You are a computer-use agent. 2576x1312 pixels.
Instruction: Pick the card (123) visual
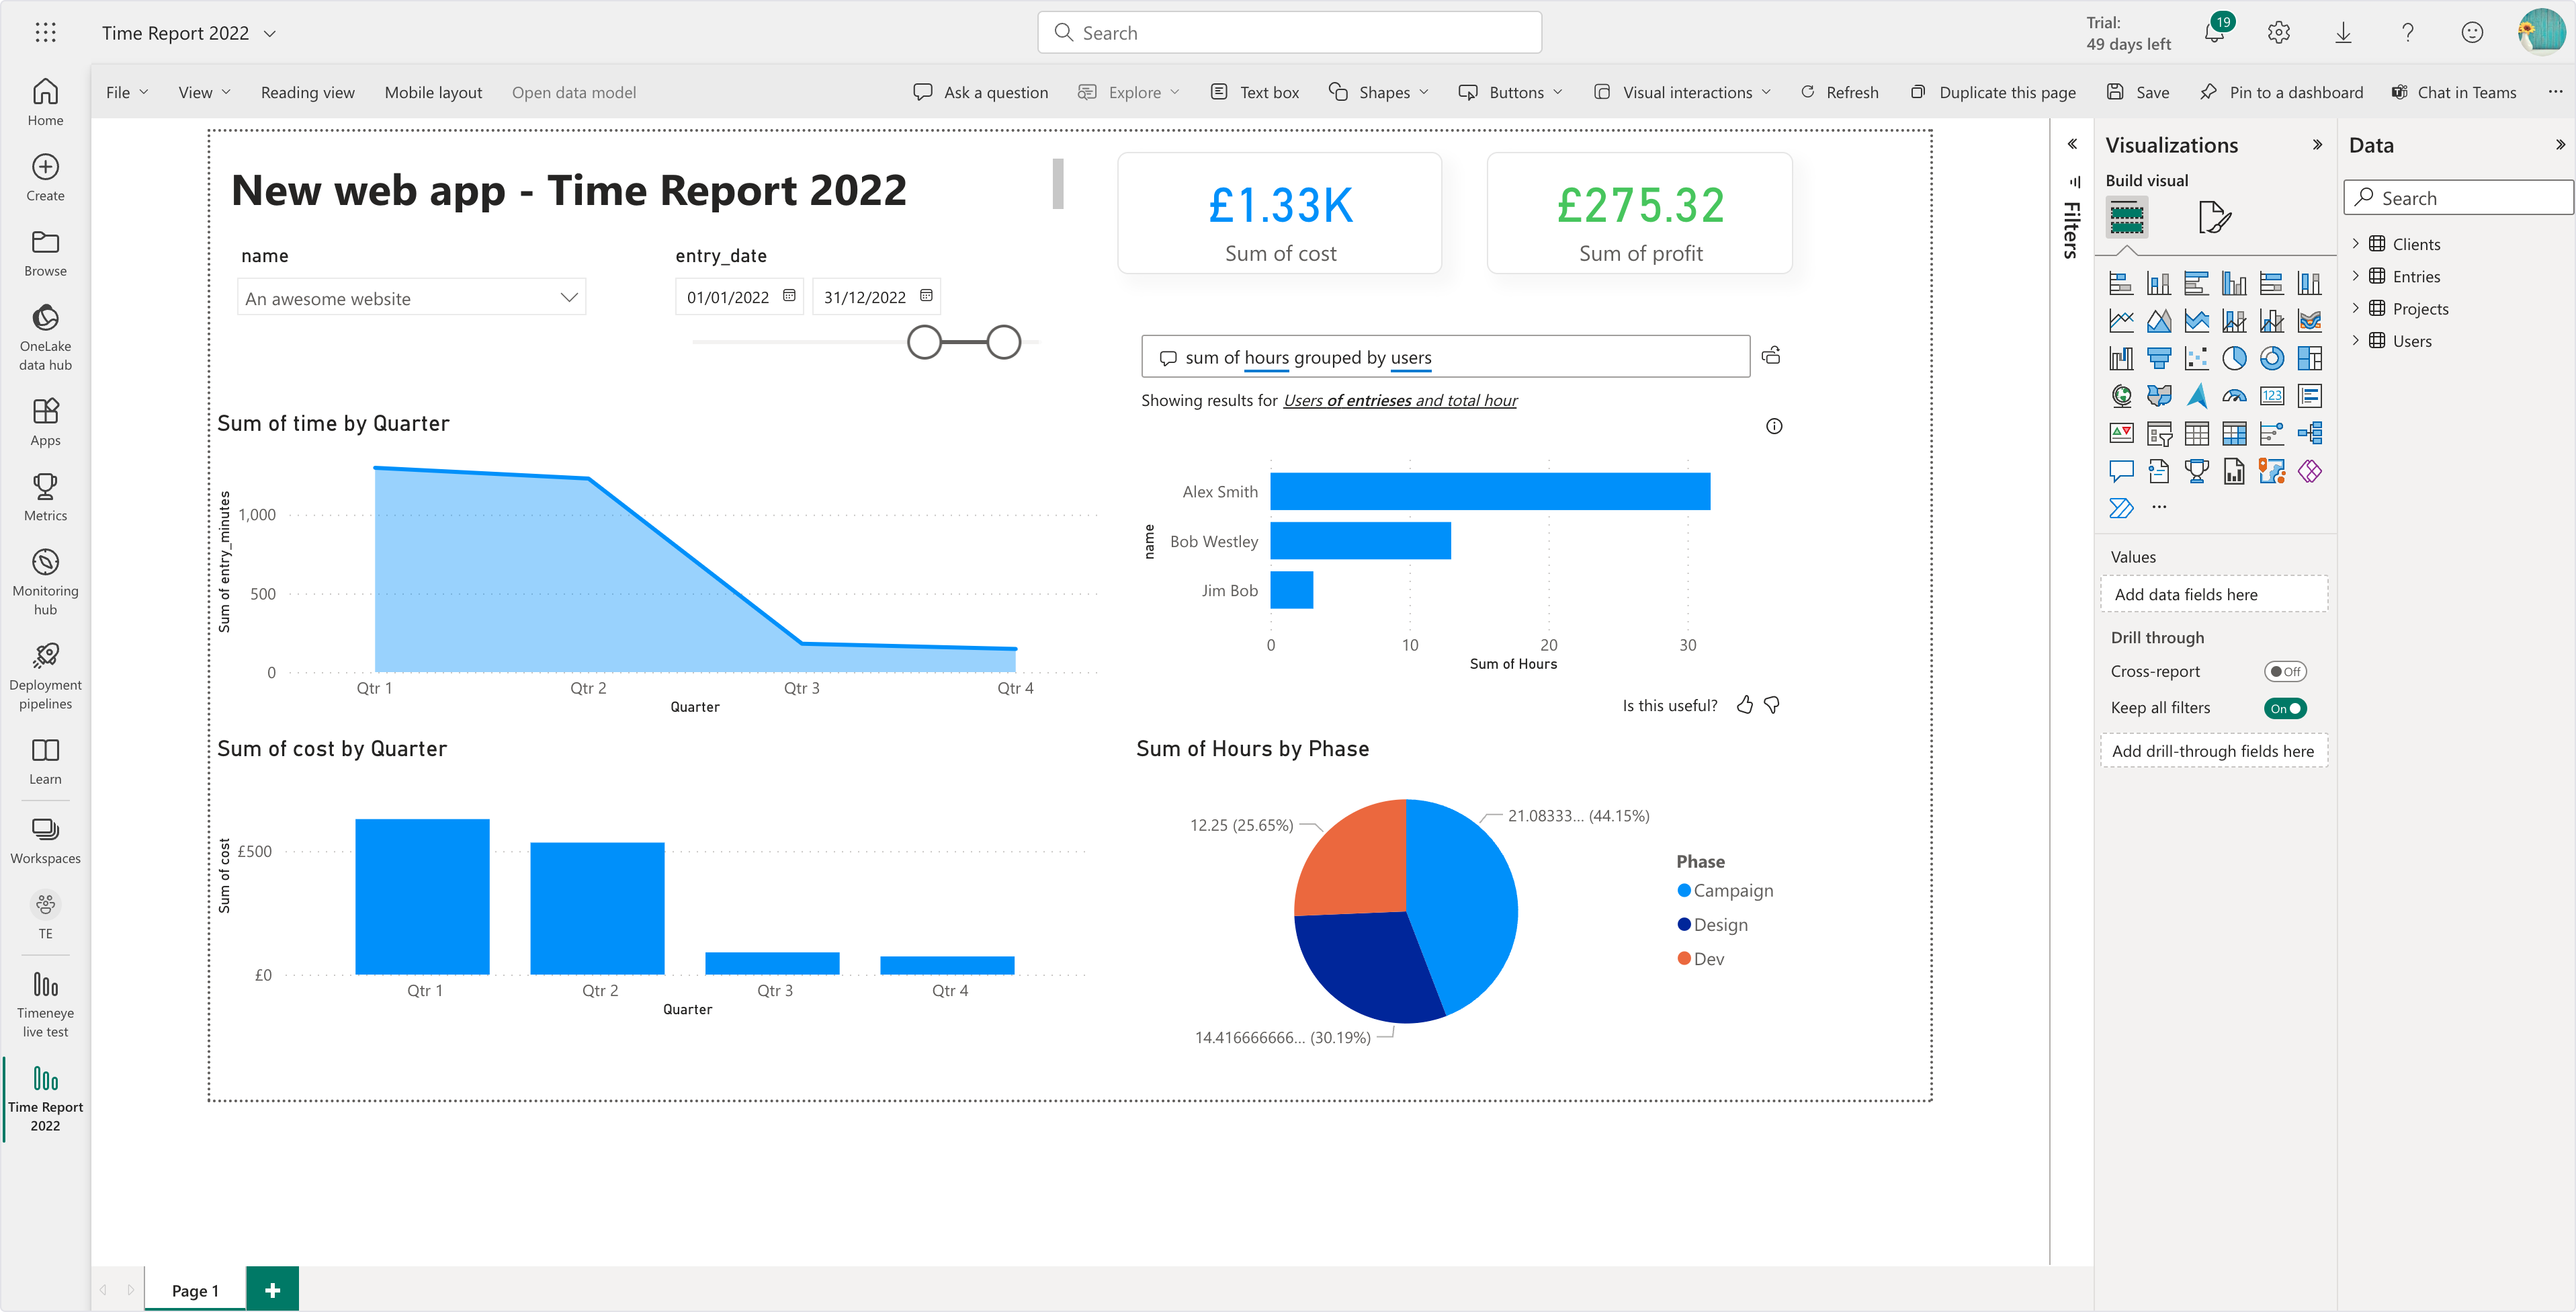point(2273,397)
